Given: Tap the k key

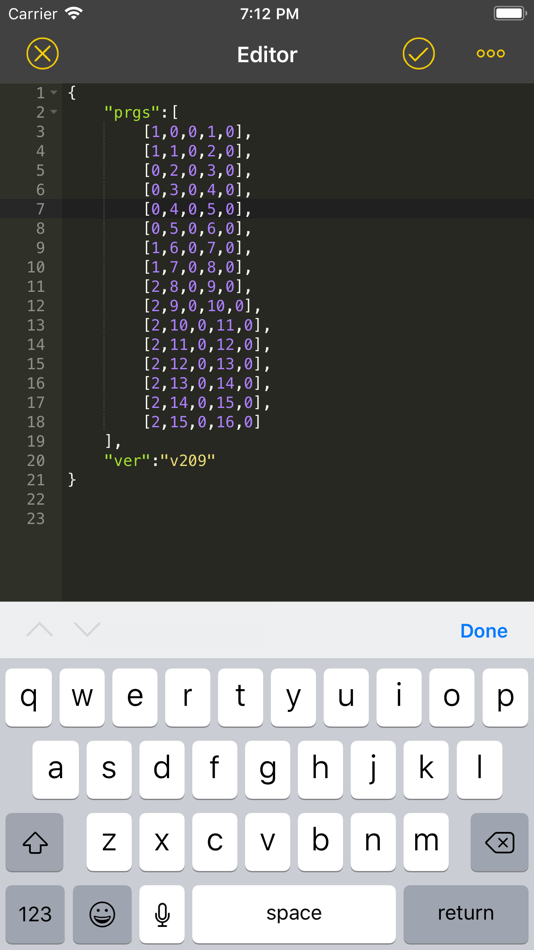Looking at the screenshot, I should [x=426, y=769].
